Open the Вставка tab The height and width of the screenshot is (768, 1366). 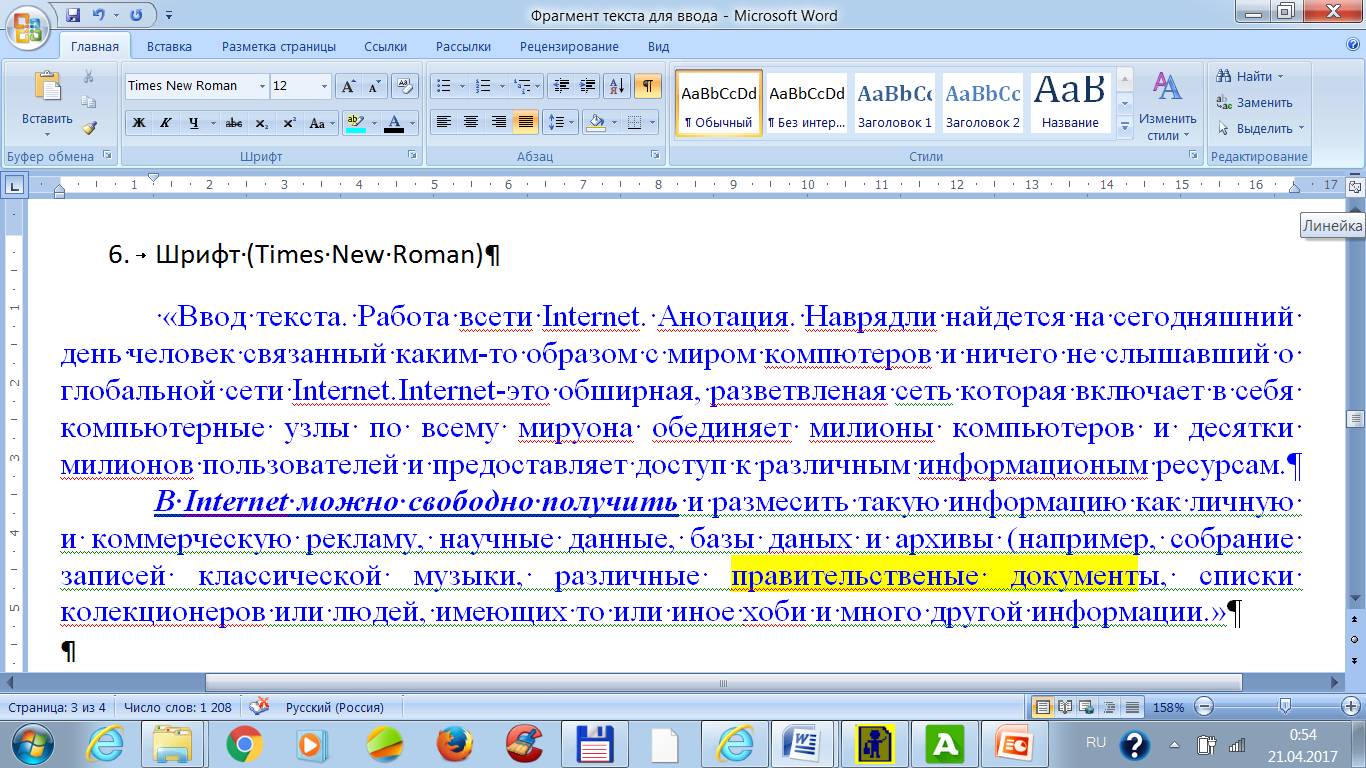click(x=169, y=46)
